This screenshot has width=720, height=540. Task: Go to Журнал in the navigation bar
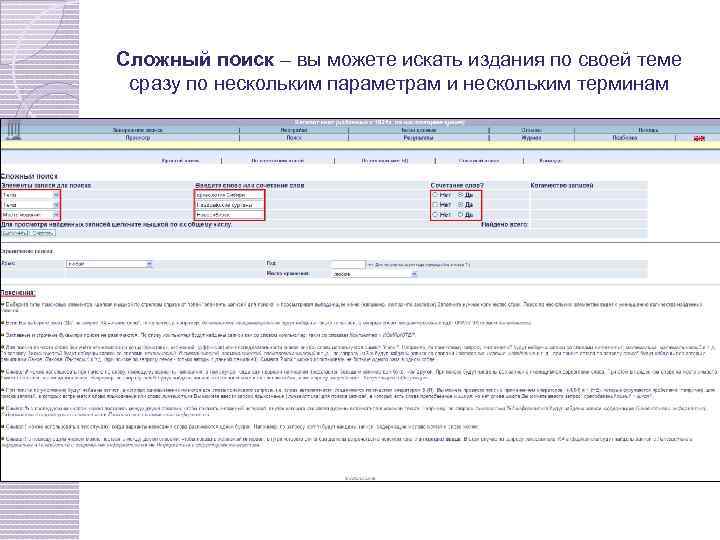[x=531, y=138]
